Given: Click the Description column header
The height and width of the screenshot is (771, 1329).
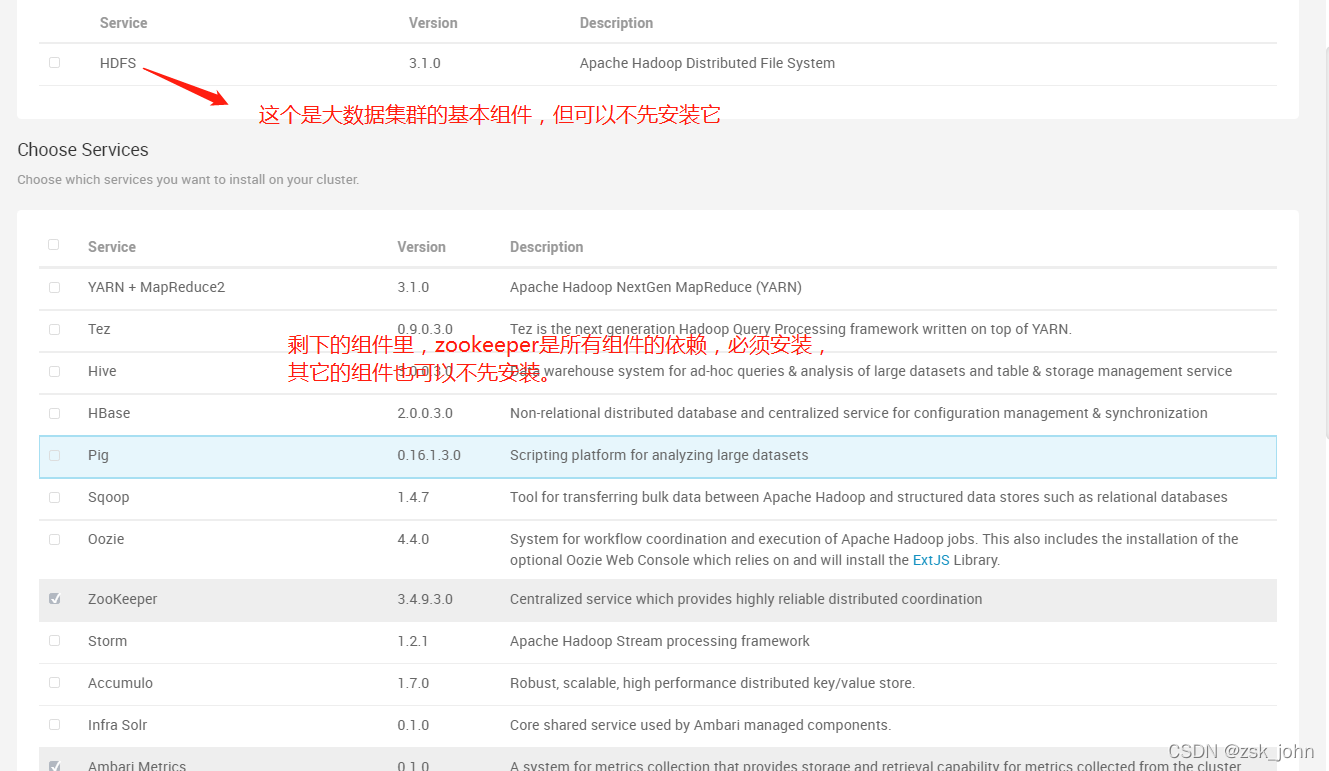Looking at the screenshot, I should point(546,247).
